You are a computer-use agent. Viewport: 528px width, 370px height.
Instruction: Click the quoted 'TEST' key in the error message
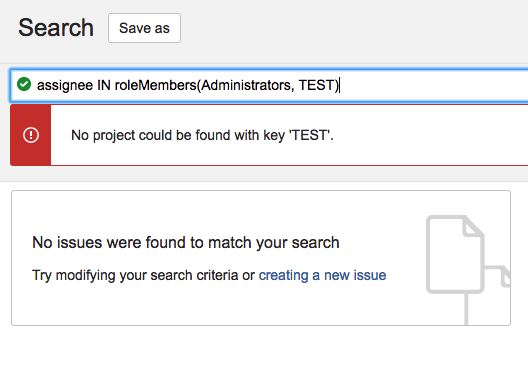tap(310, 135)
